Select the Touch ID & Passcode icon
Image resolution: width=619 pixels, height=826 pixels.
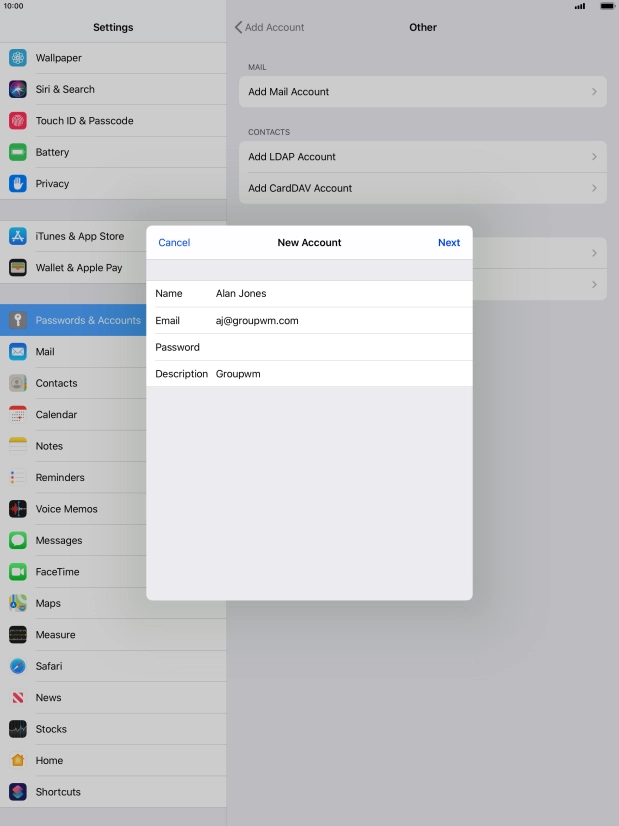[18, 121]
